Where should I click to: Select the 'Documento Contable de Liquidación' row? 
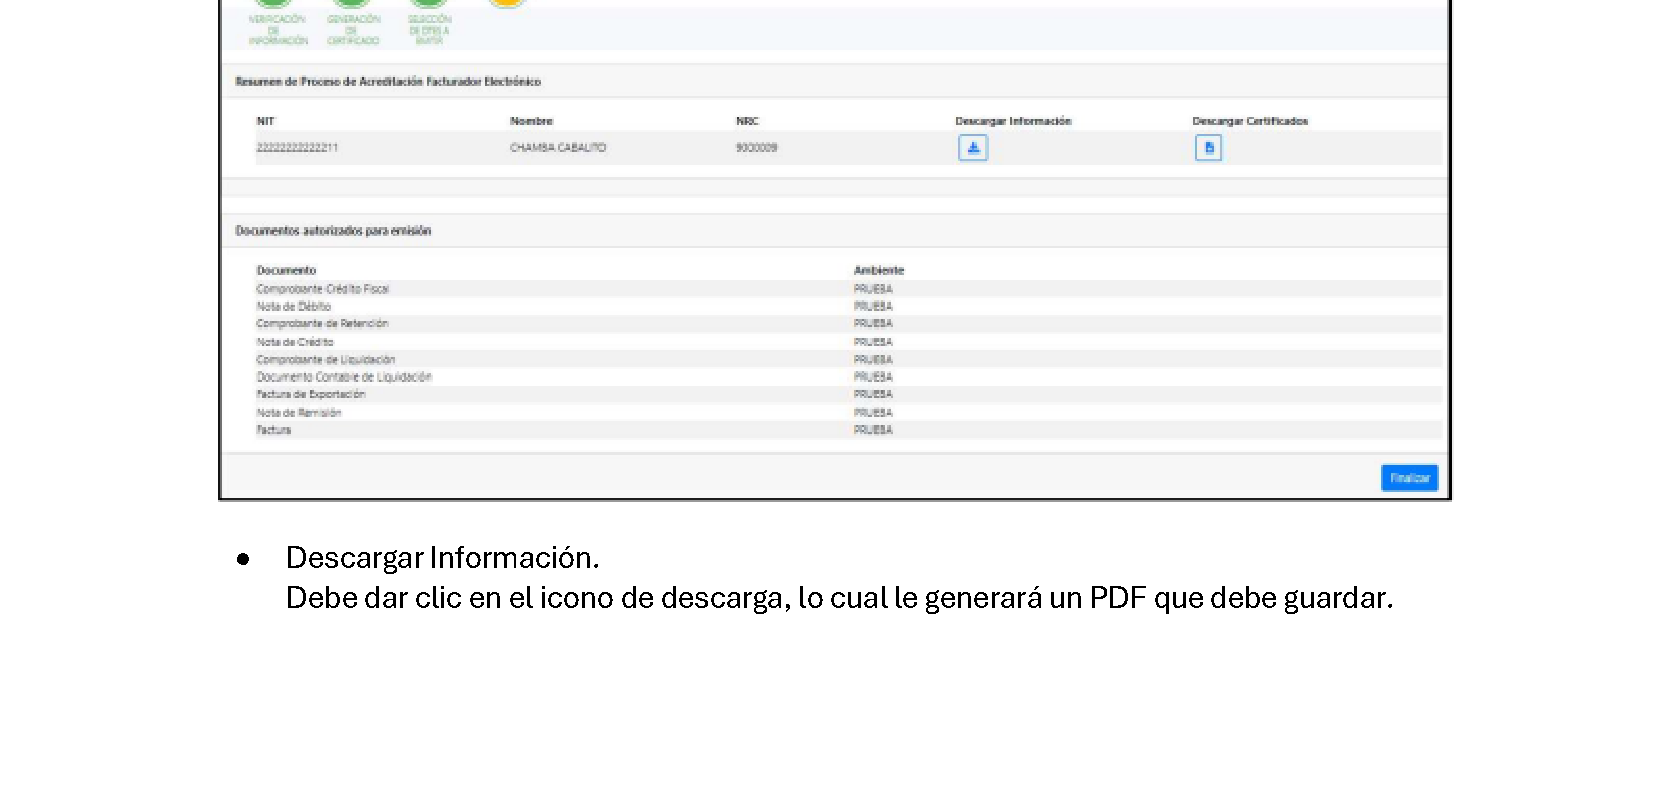[x=848, y=377]
